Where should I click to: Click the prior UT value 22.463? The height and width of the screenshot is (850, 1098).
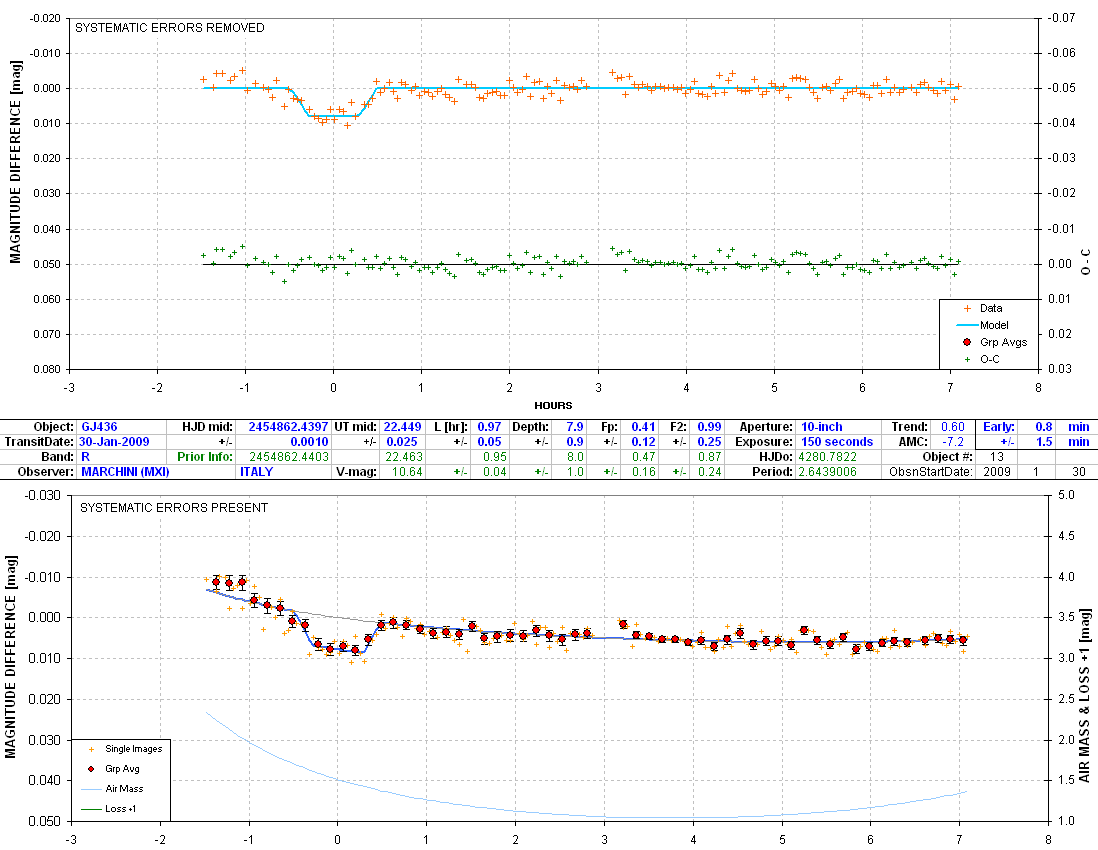403,457
